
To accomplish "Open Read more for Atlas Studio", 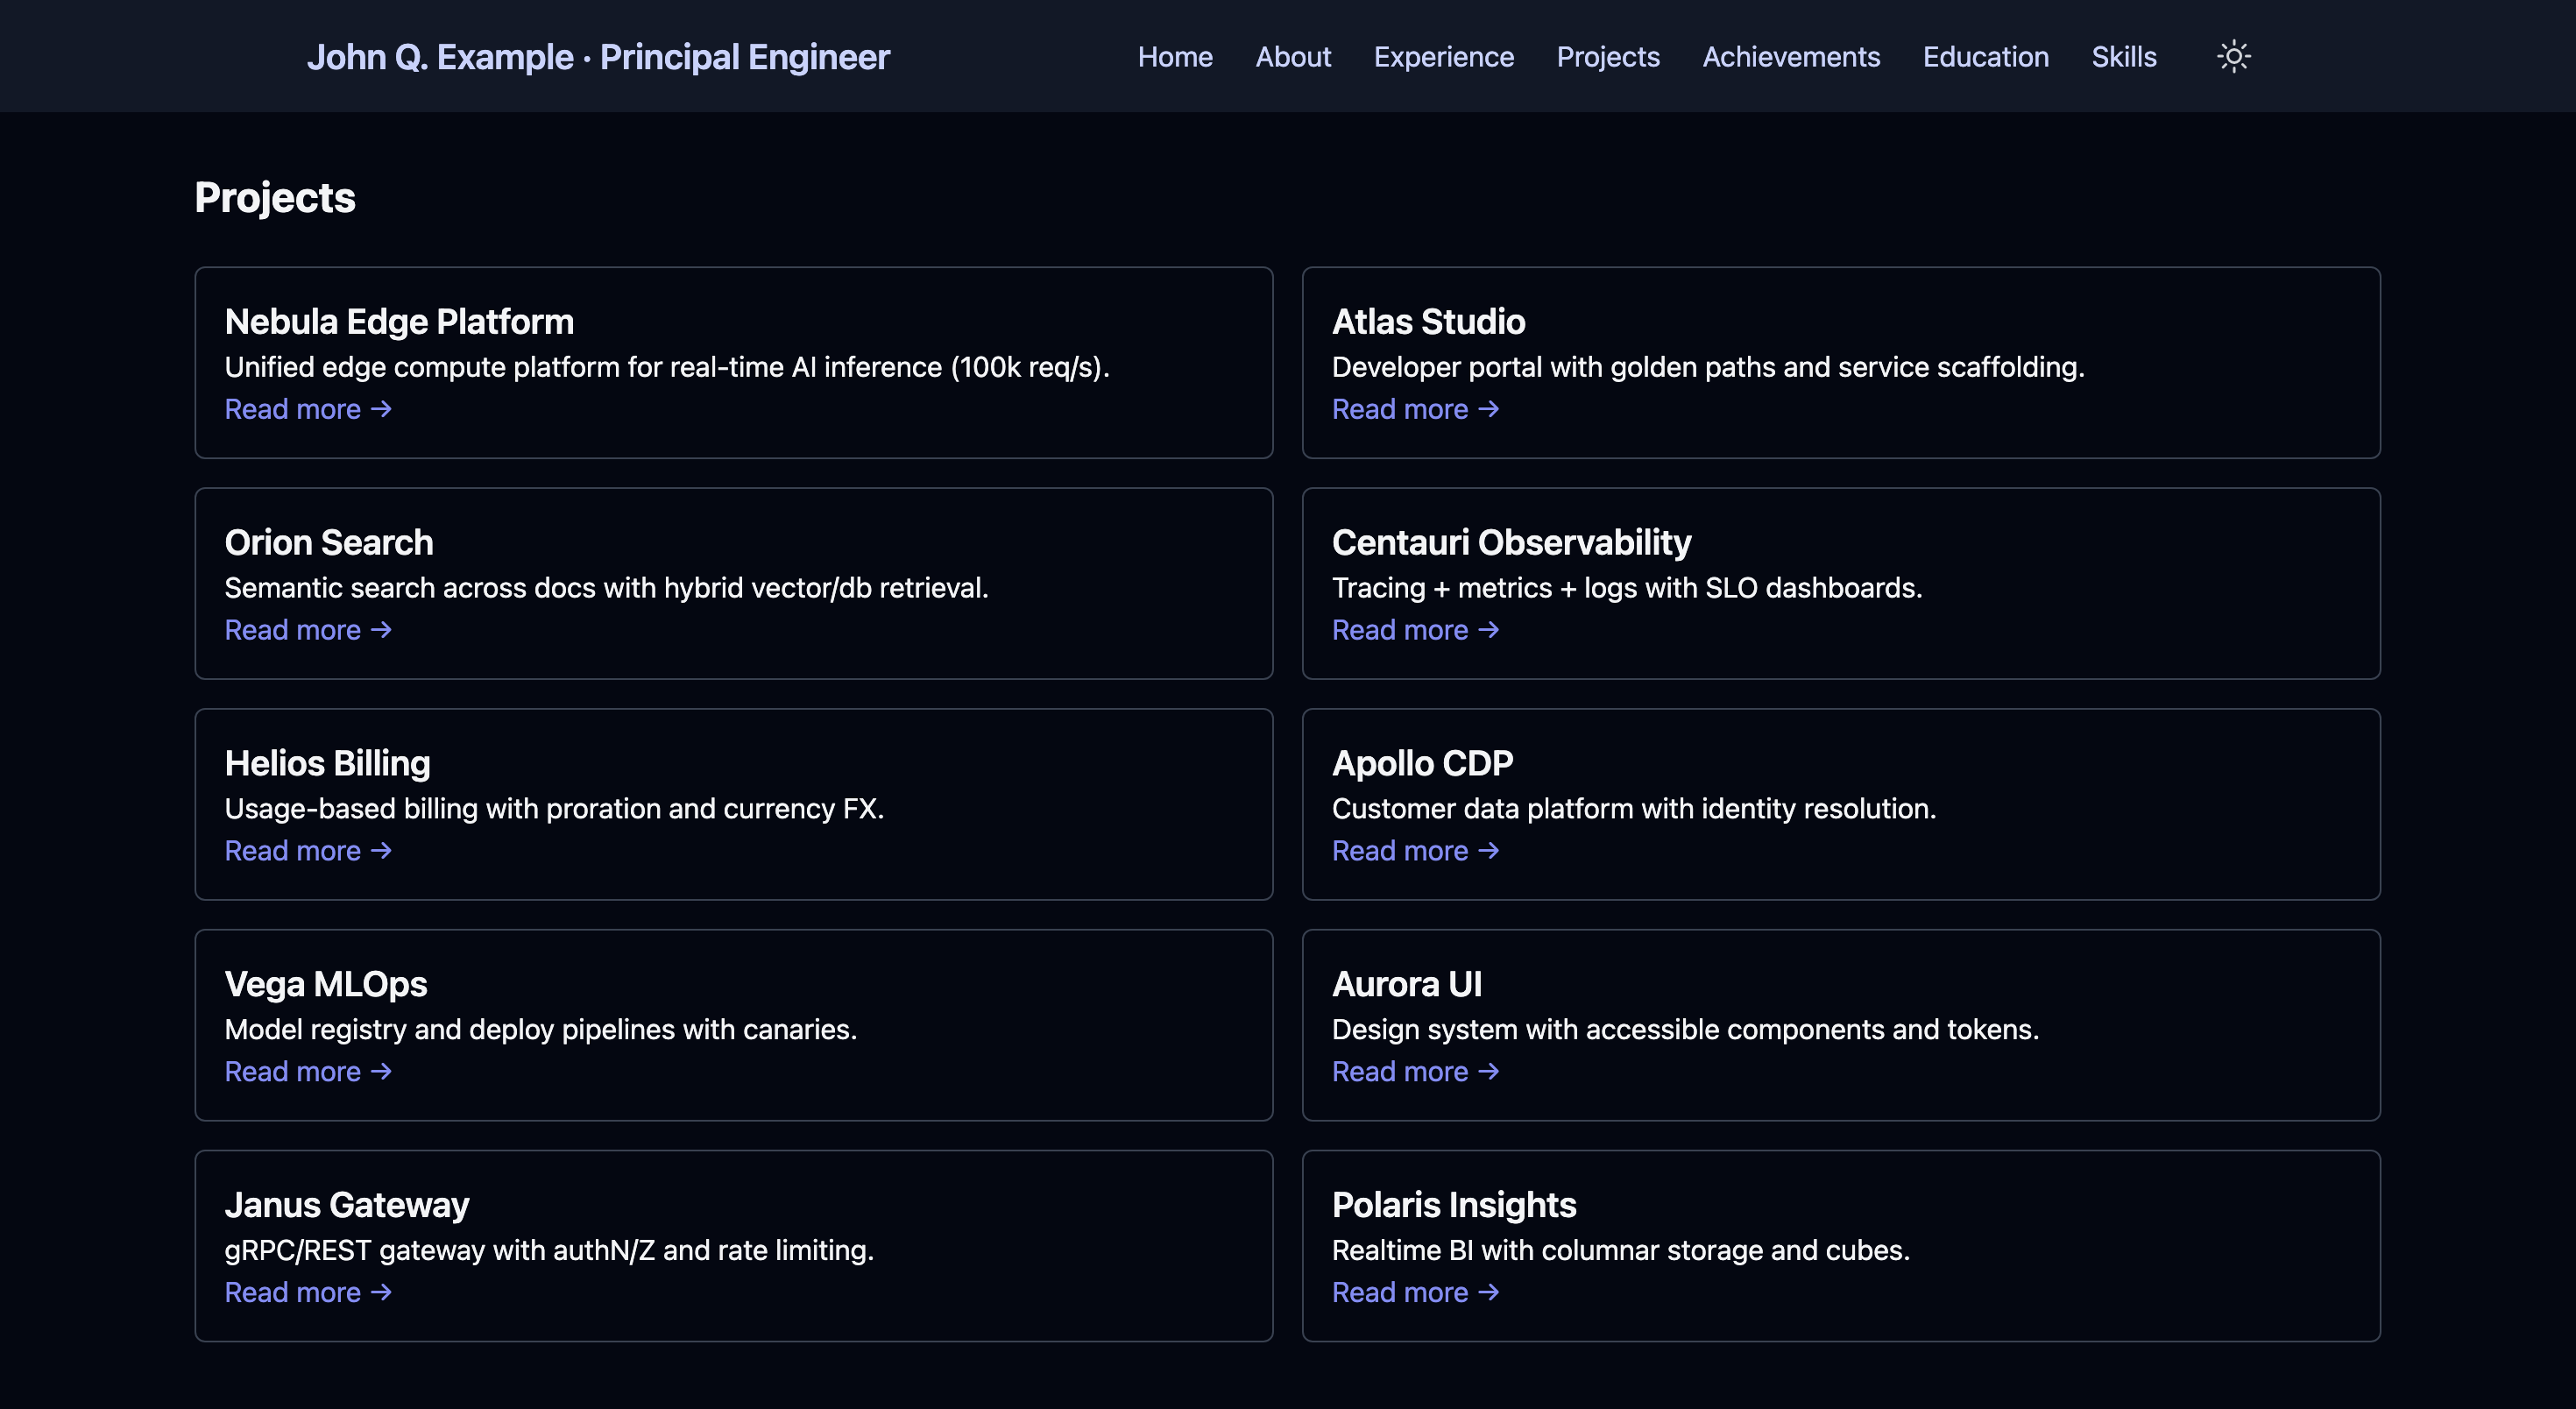I will point(1414,409).
